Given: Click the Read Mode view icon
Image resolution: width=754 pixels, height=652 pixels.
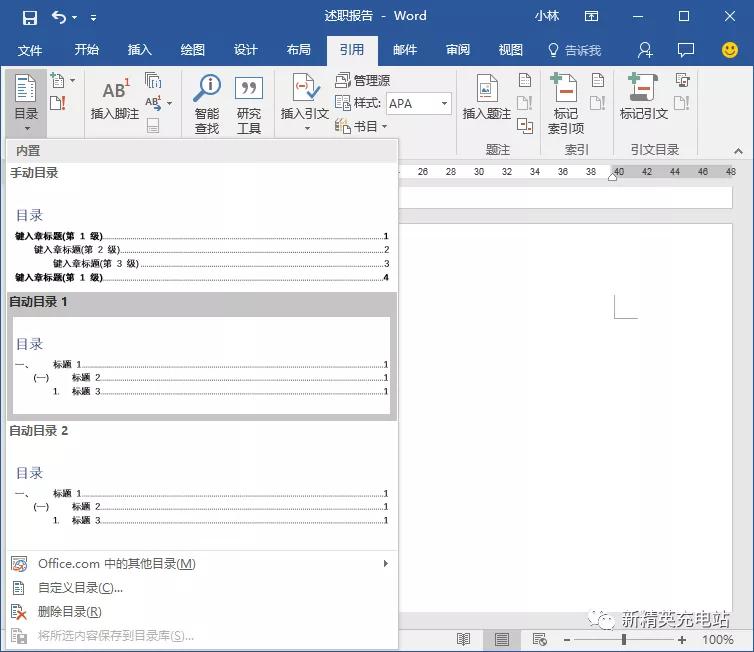Looking at the screenshot, I should coord(464,639).
